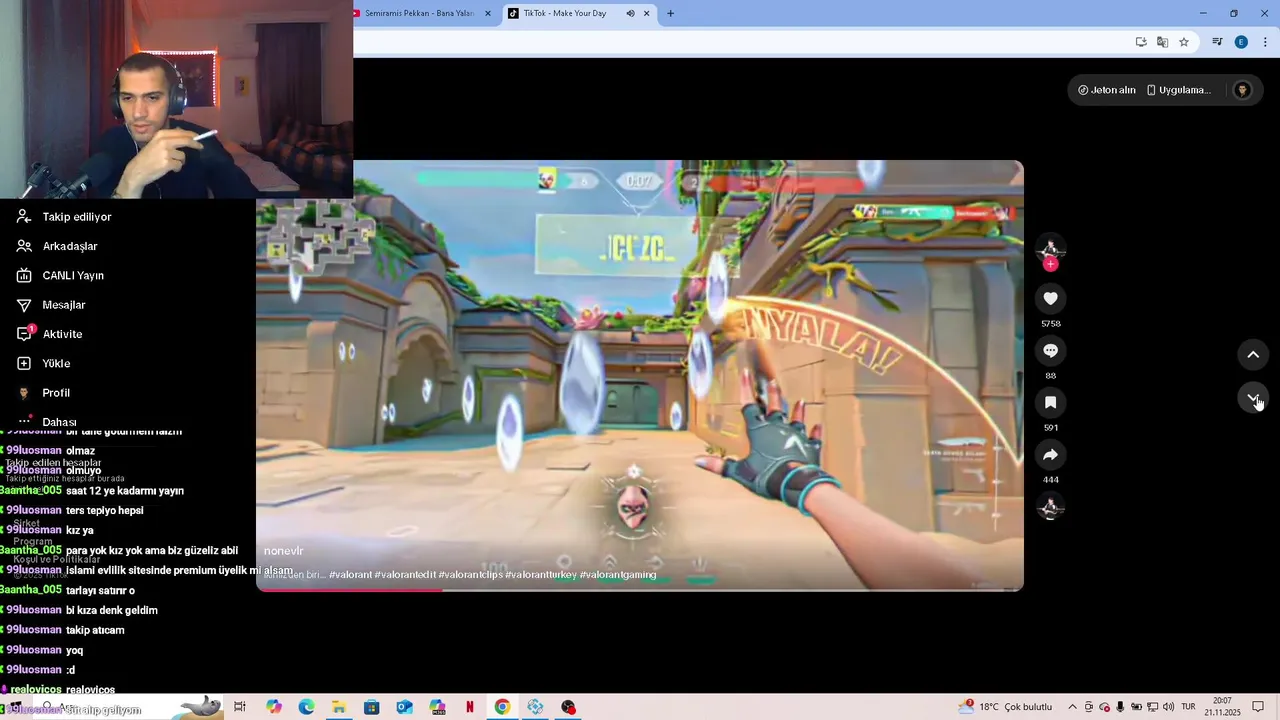Click the Jeton alın button
The width and height of the screenshot is (1280, 720).
coord(1107,90)
